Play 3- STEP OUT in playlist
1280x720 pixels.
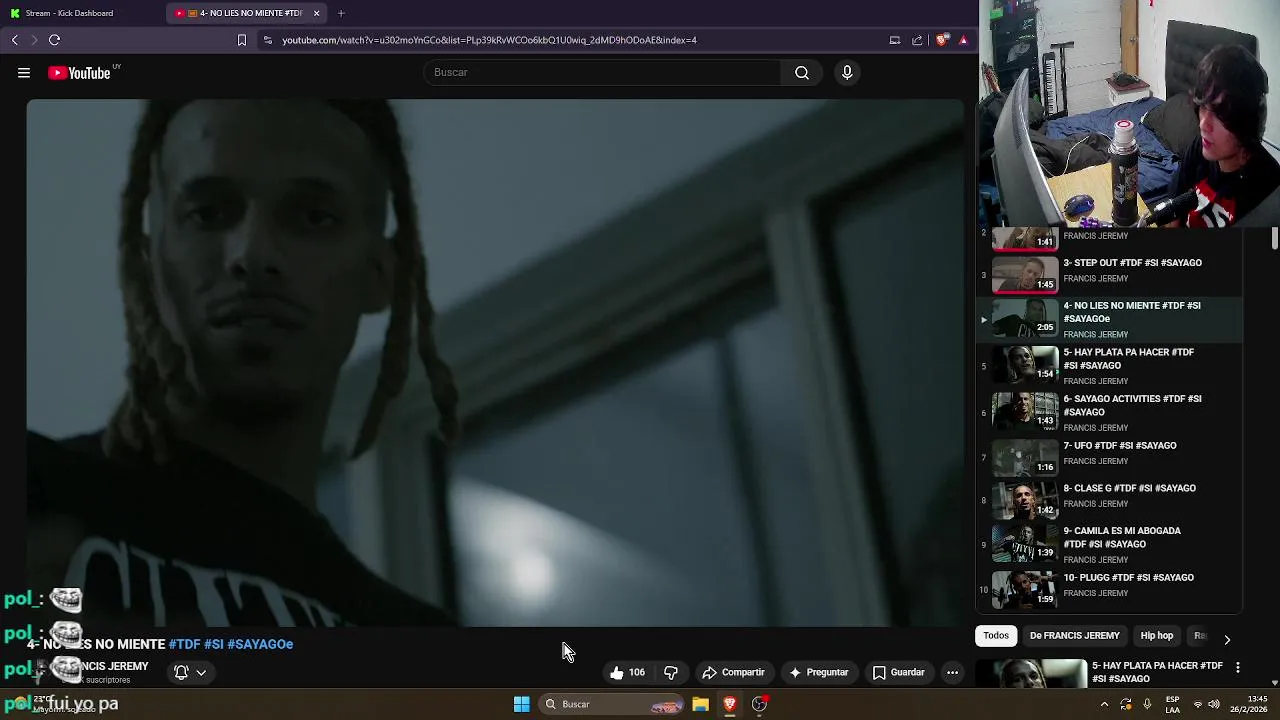pyautogui.click(x=1108, y=273)
